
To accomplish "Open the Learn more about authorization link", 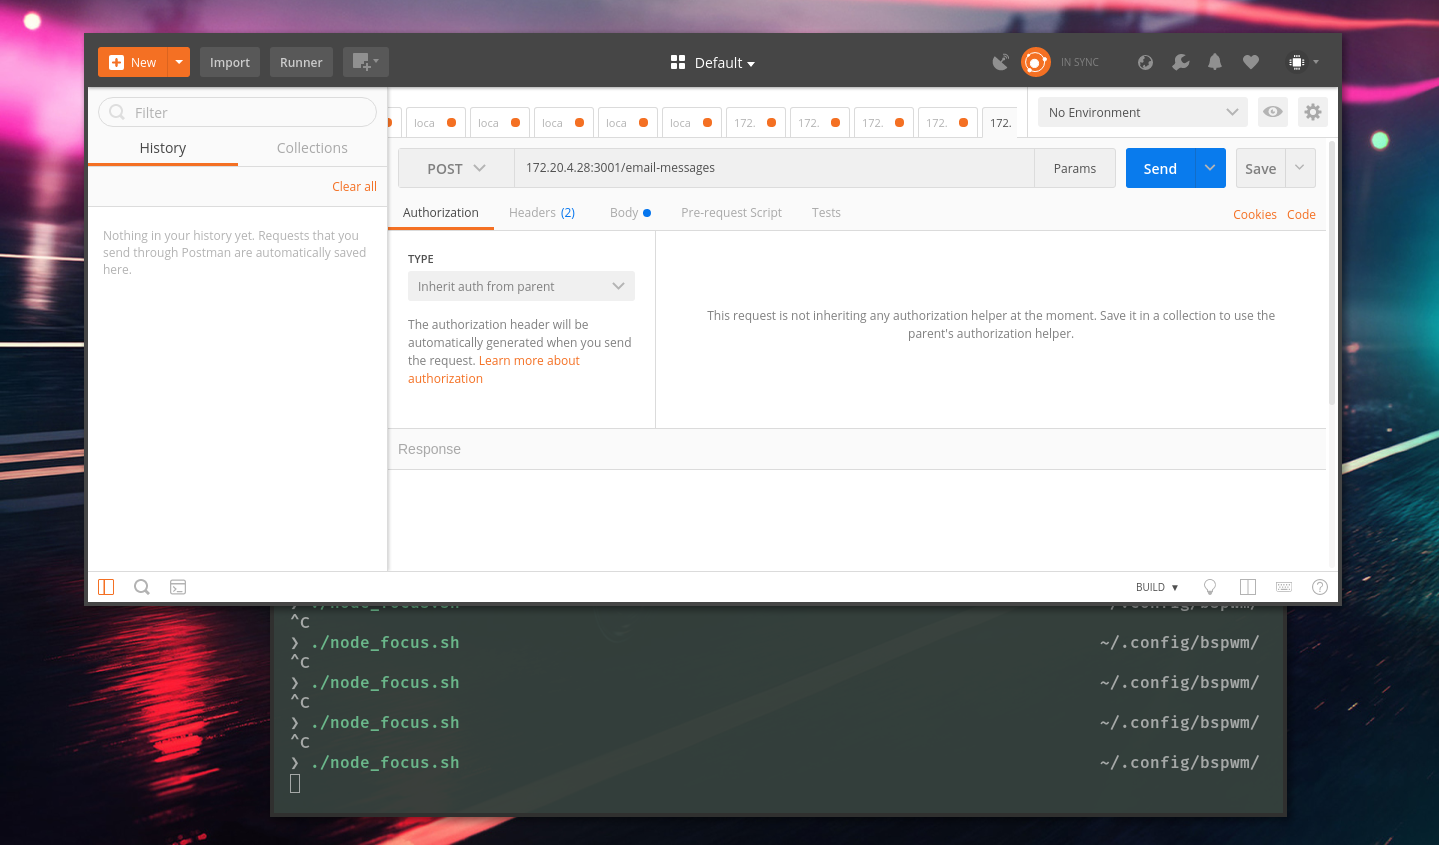I will click(x=529, y=360).
